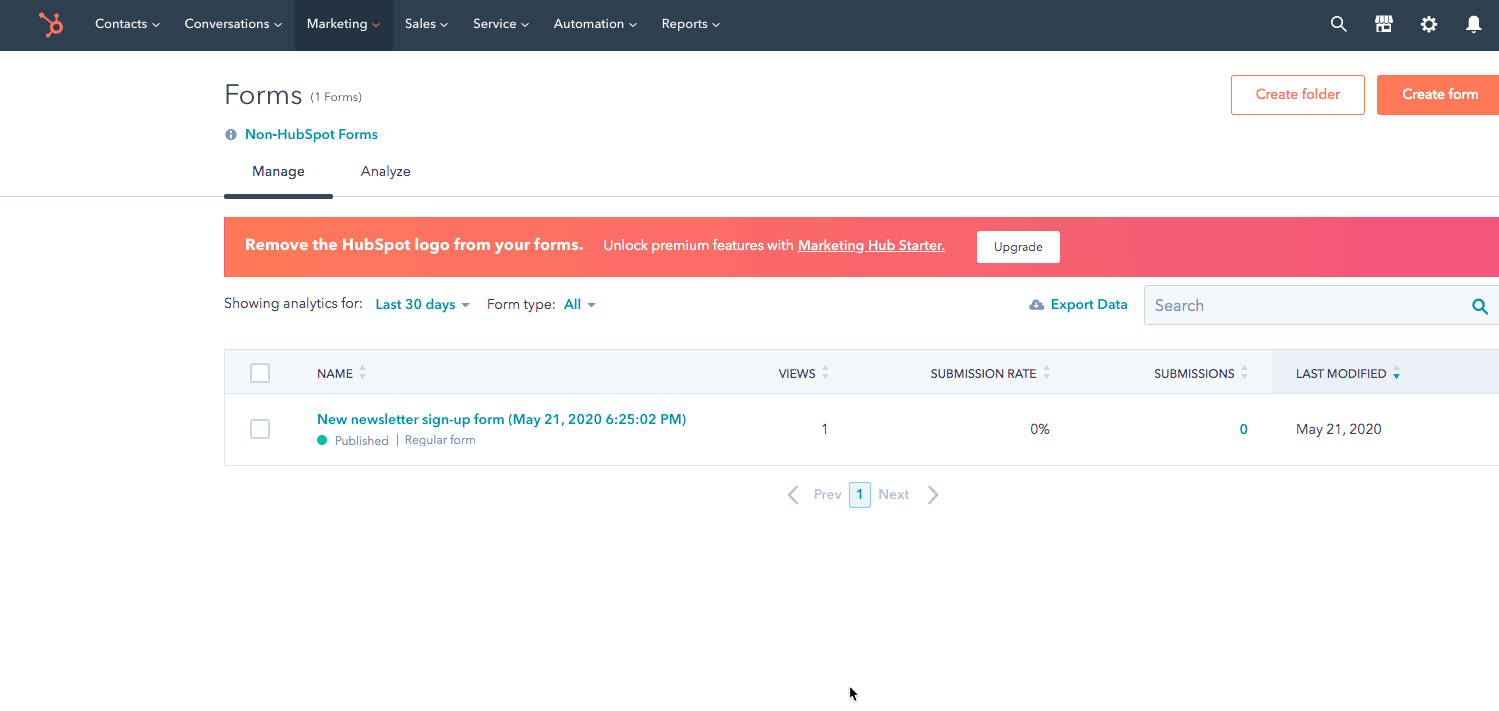This screenshot has width=1499, height=711.
Task: Sort by Views column arrows
Action: click(825, 373)
